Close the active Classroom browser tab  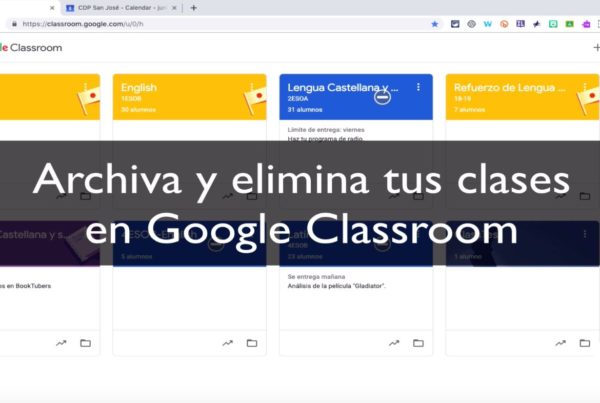click(52, 8)
